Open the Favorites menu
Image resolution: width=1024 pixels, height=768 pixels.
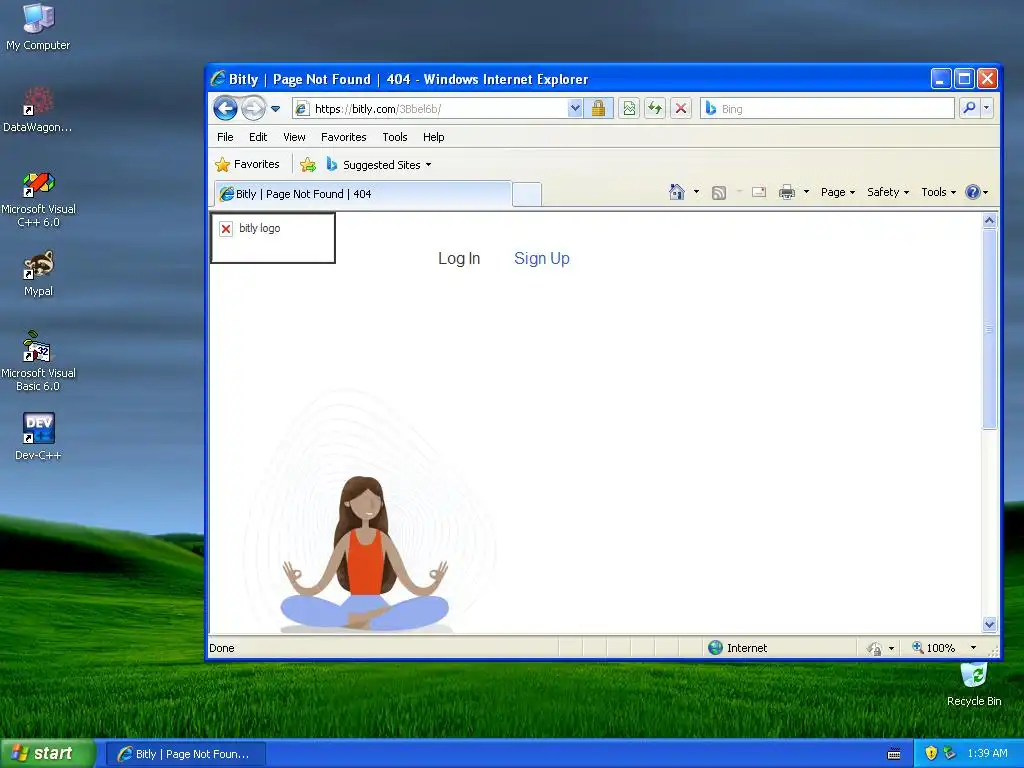(344, 137)
